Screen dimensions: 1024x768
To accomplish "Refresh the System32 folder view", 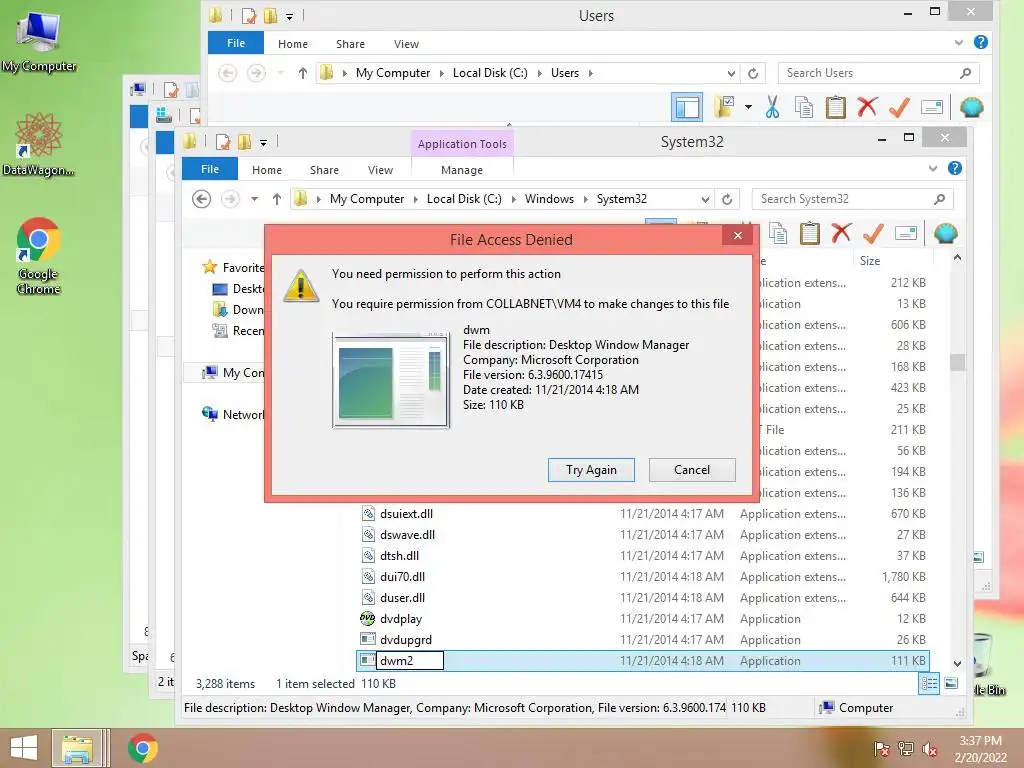I will [x=727, y=199].
